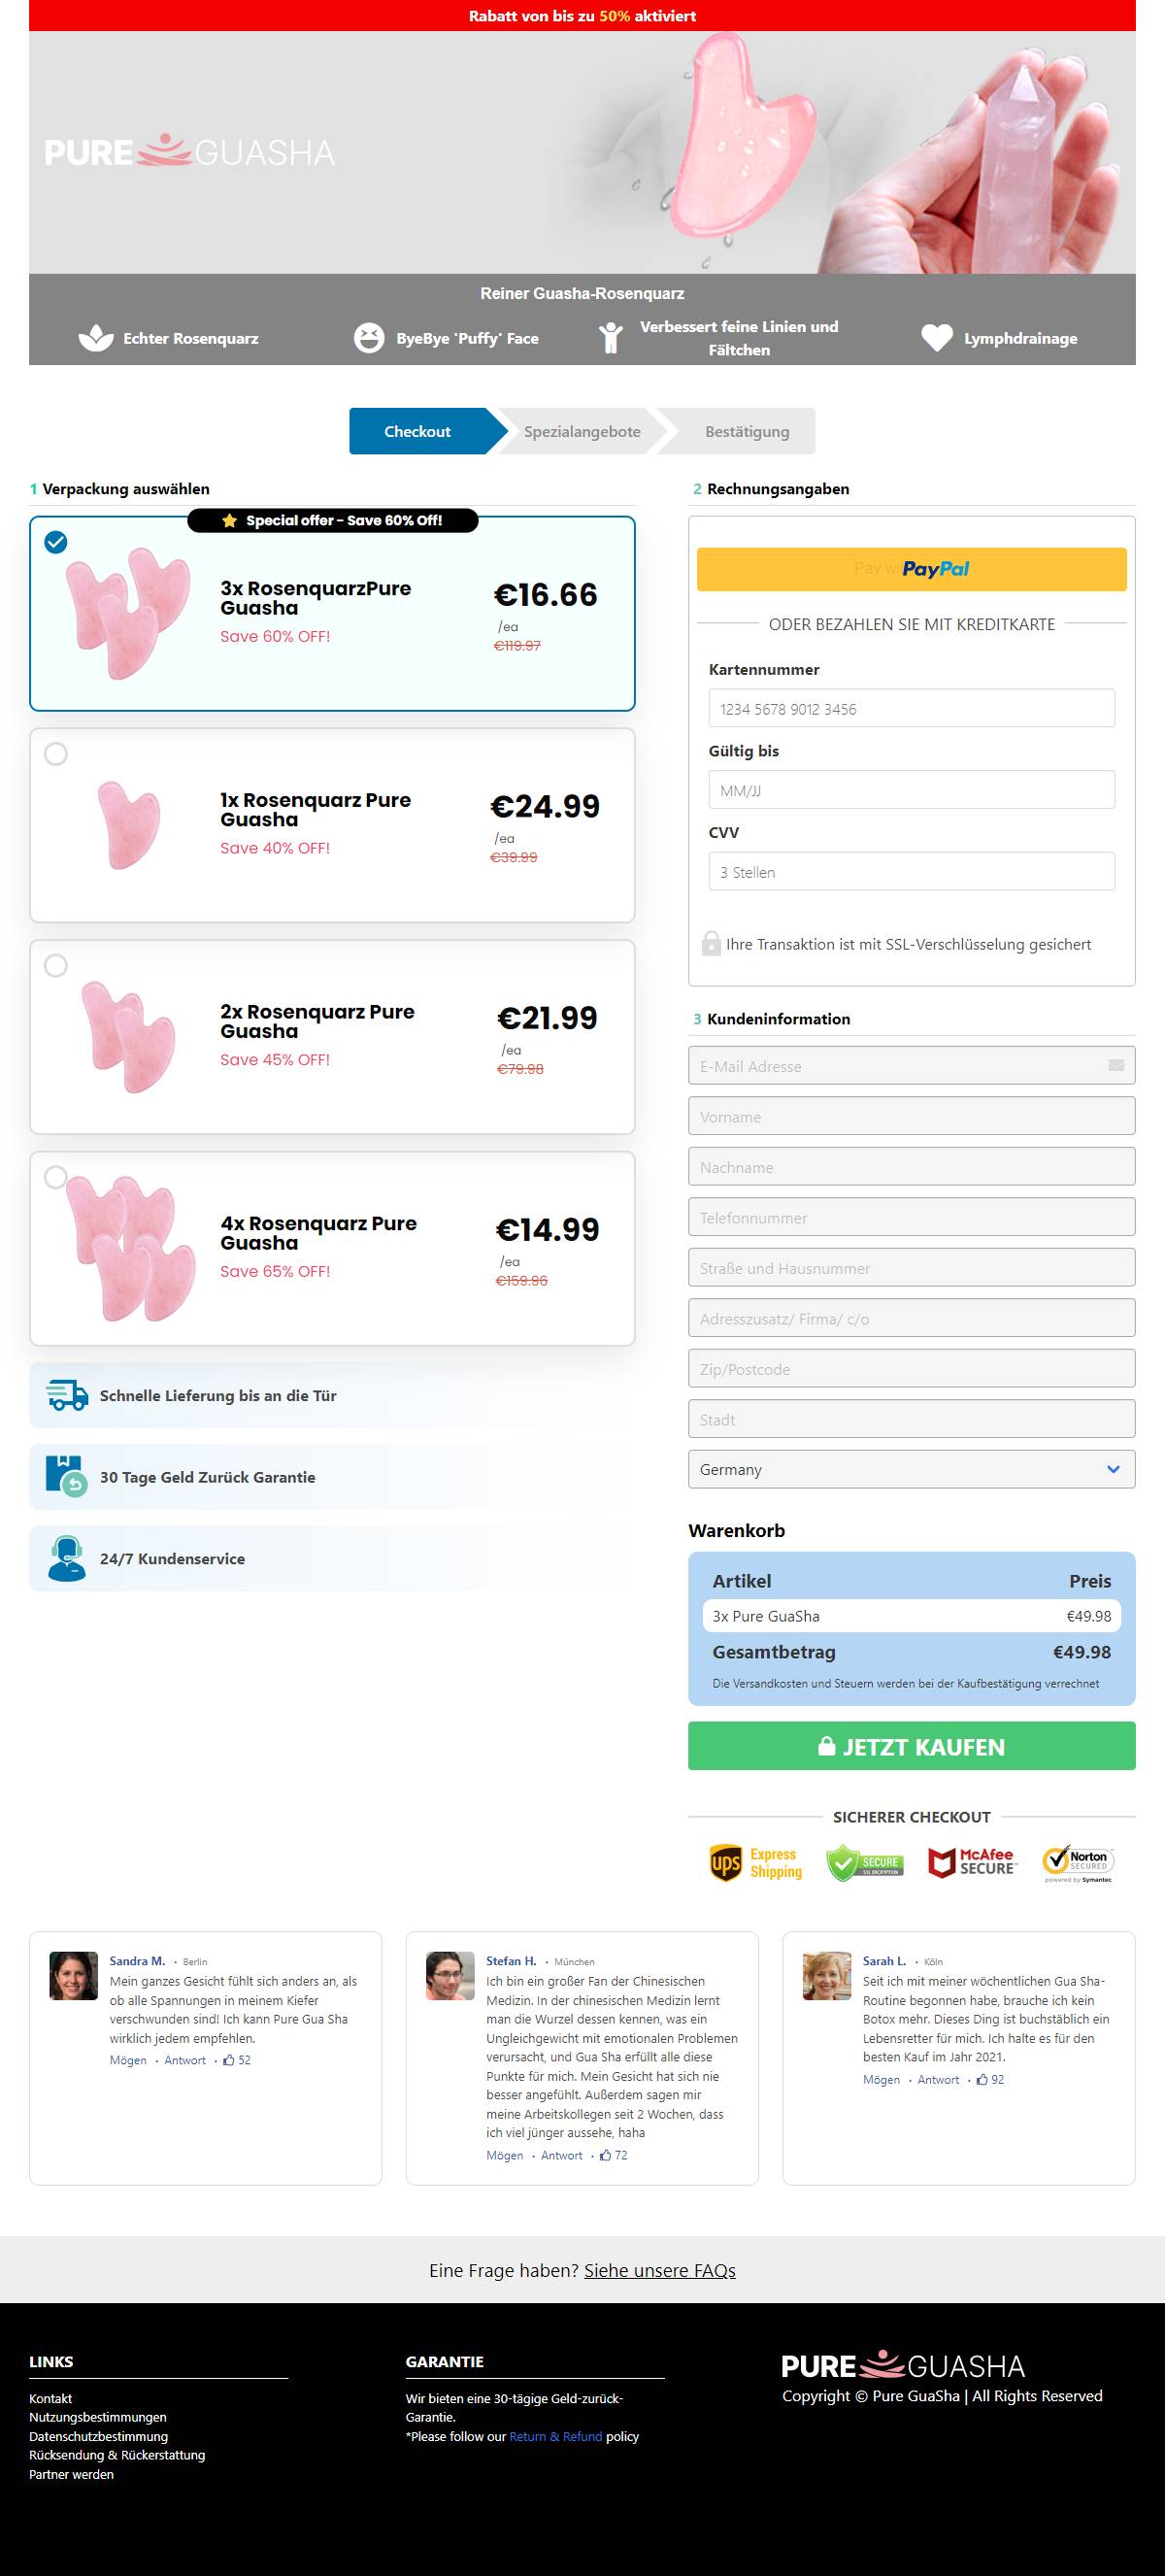Click the Spezialangebote step tab
1165x2576 pixels.
click(582, 432)
